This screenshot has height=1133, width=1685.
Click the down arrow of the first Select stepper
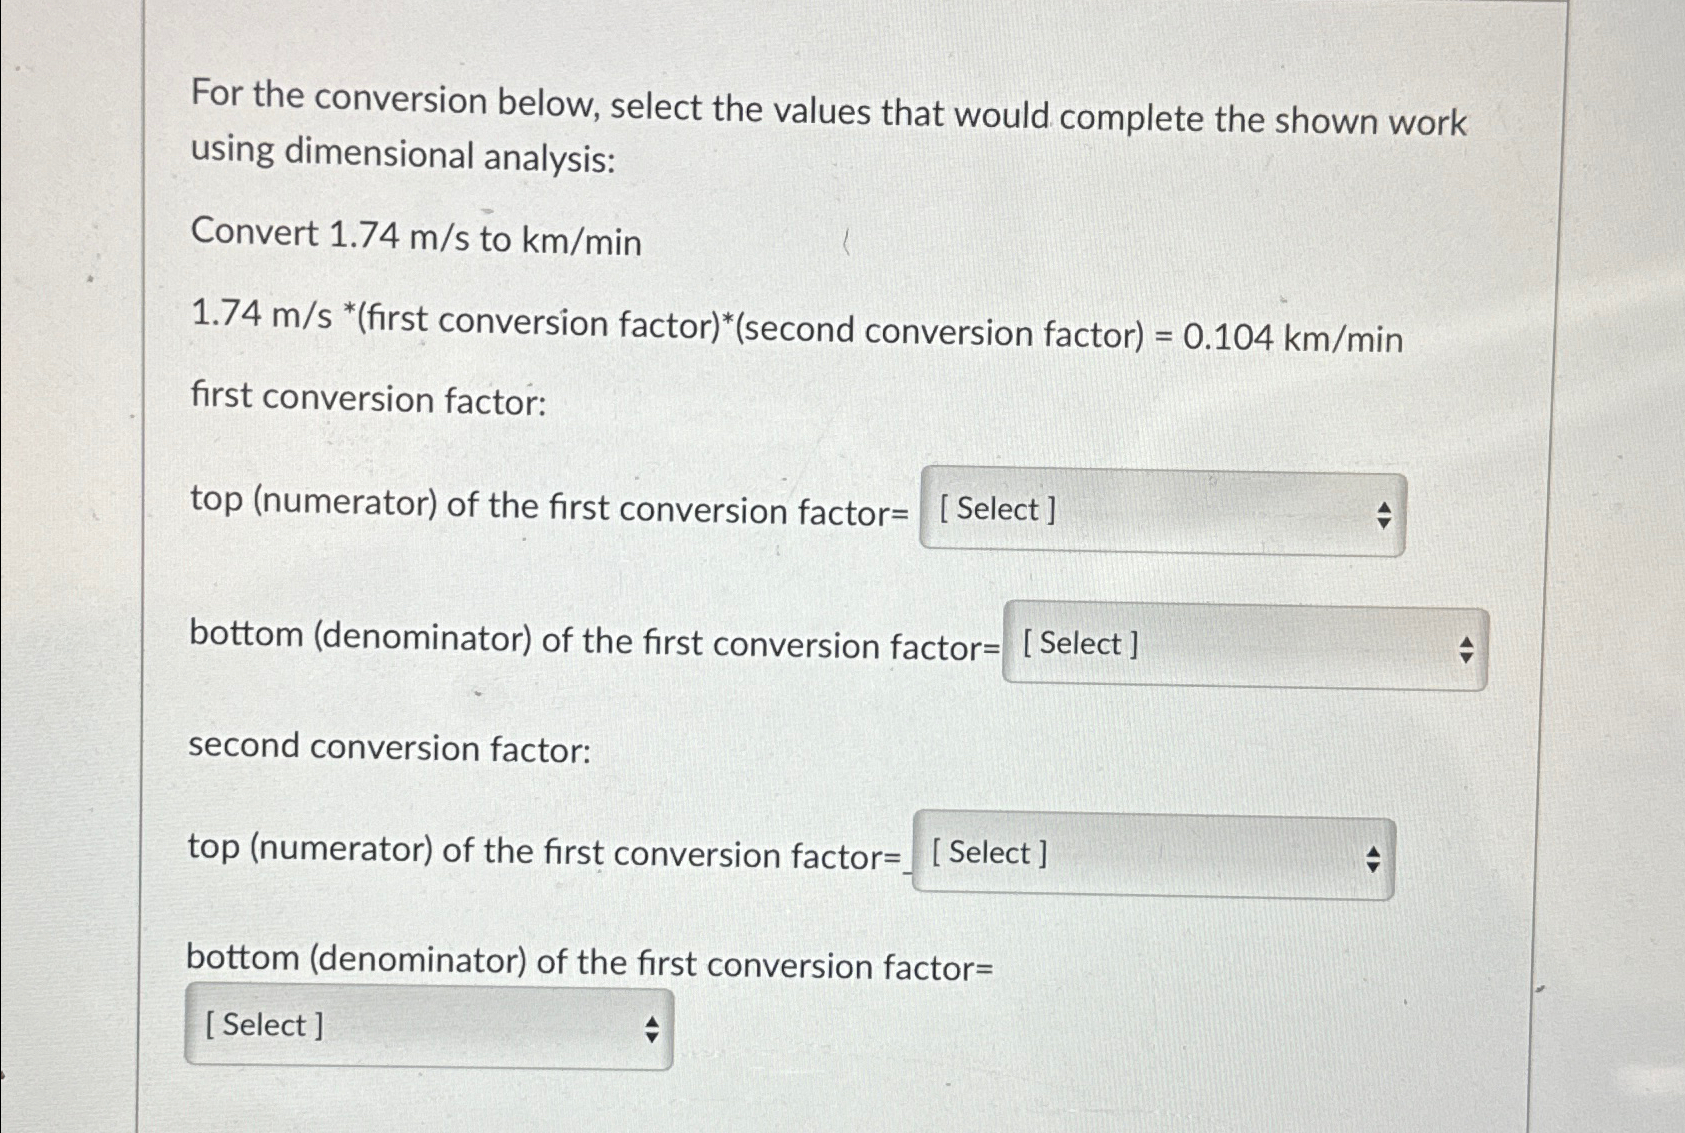pyautogui.click(x=1384, y=524)
